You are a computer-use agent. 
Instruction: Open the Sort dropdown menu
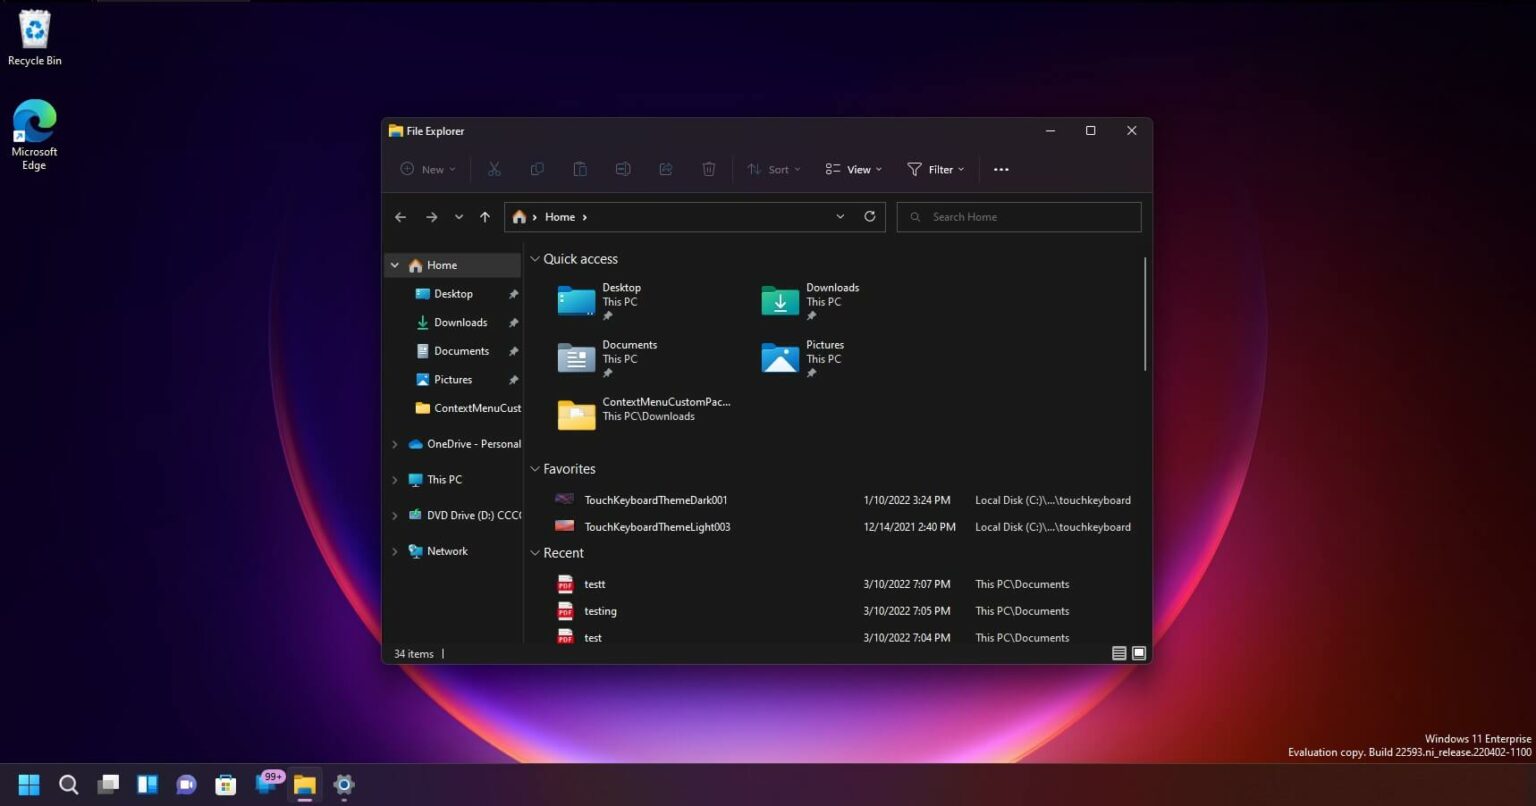coord(774,170)
